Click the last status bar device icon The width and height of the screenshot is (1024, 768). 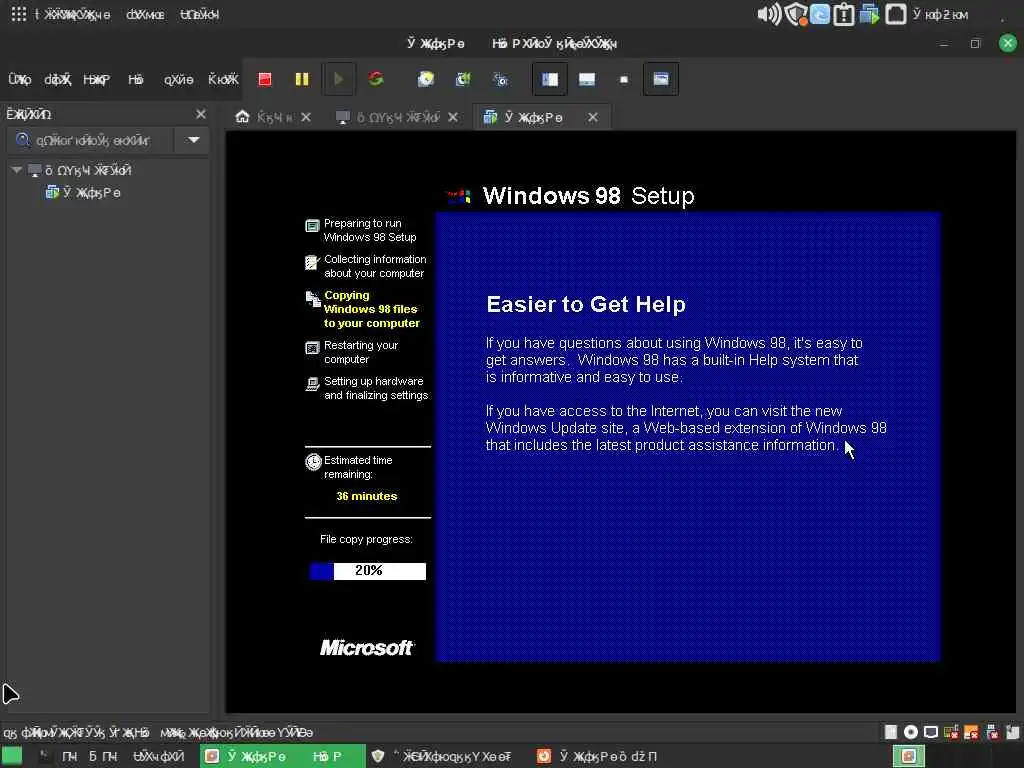[x=1012, y=732]
